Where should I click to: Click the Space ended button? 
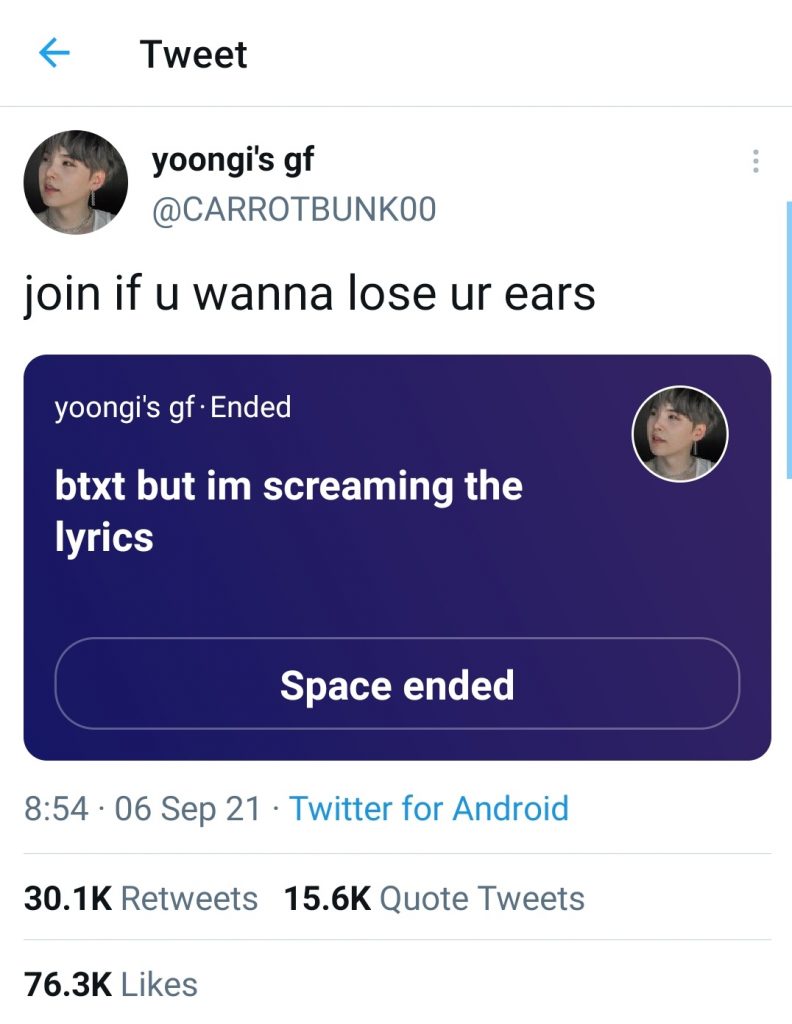(397, 684)
